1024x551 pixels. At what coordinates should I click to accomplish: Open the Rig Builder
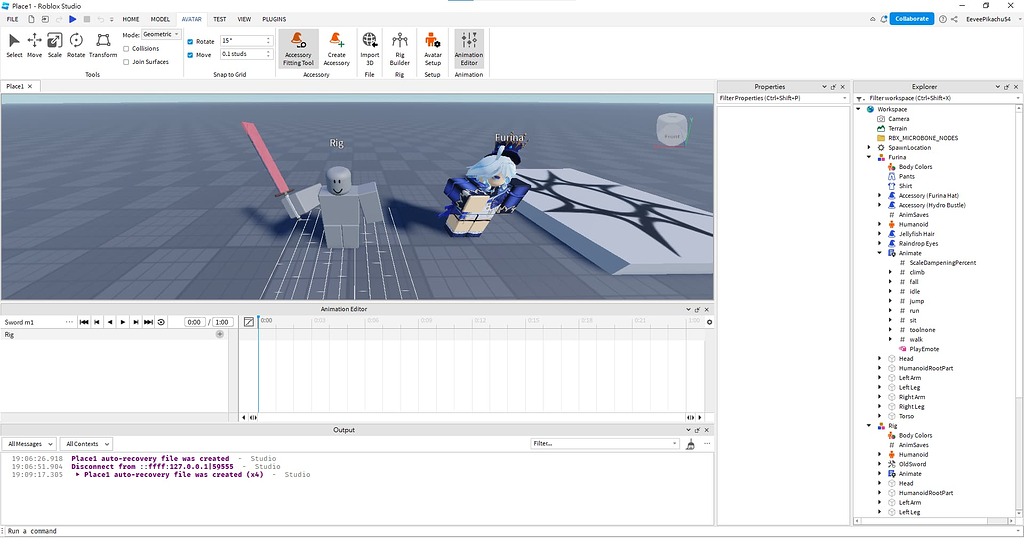(x=400, y=49)
